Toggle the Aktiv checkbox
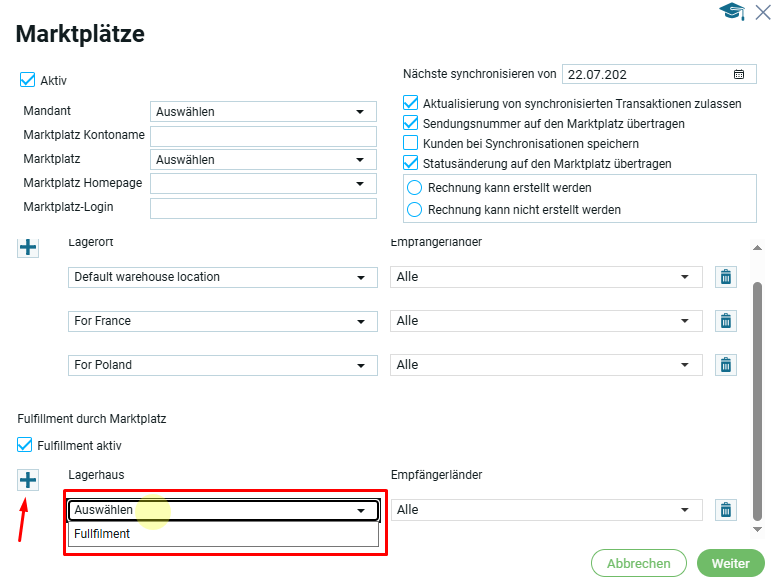 pos(28,80)
